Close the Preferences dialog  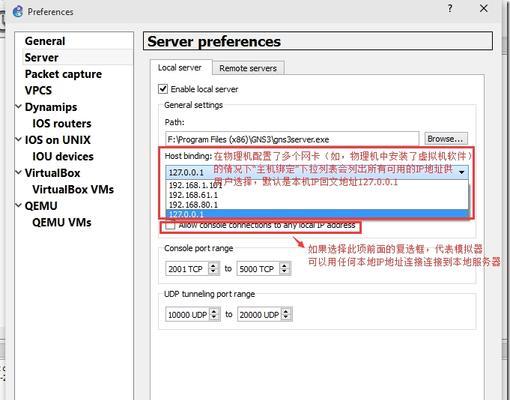click(484, 9)
